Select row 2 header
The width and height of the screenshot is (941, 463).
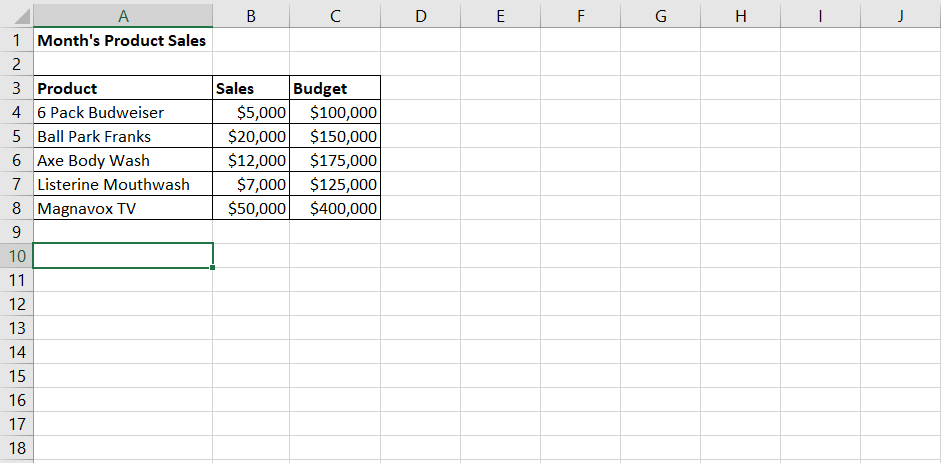click(17, 64)
